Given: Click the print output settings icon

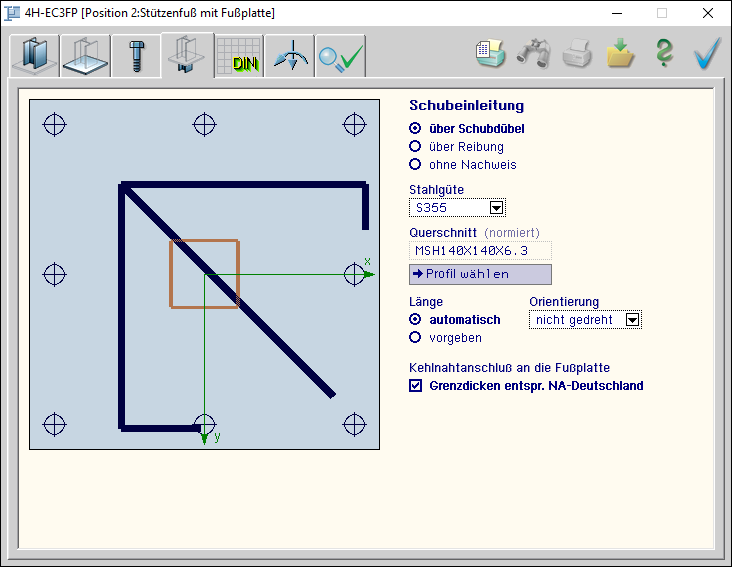Looking at the screenshot, I should click(490, 54).
